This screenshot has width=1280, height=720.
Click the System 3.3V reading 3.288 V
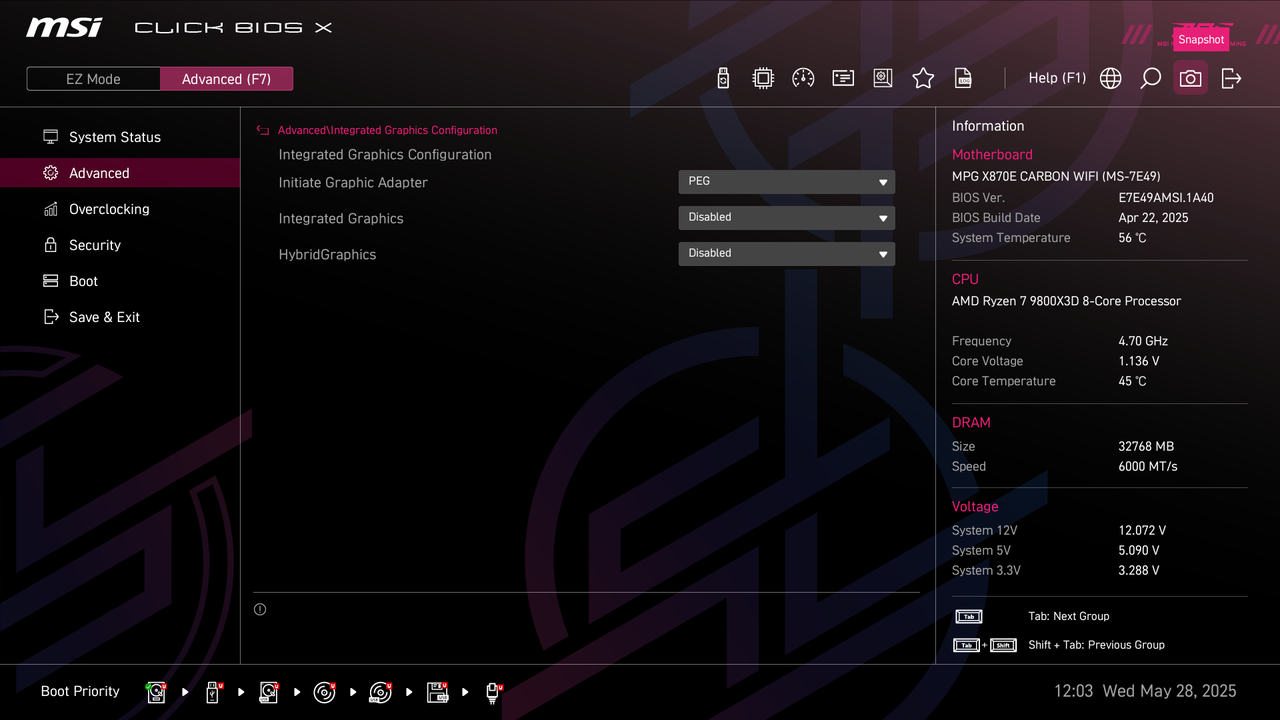1139,571
